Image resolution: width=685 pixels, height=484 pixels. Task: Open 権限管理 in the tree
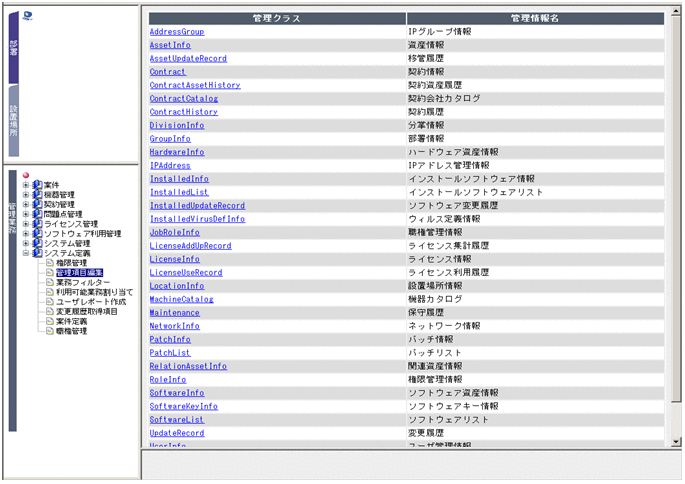(x=72, y=263)
